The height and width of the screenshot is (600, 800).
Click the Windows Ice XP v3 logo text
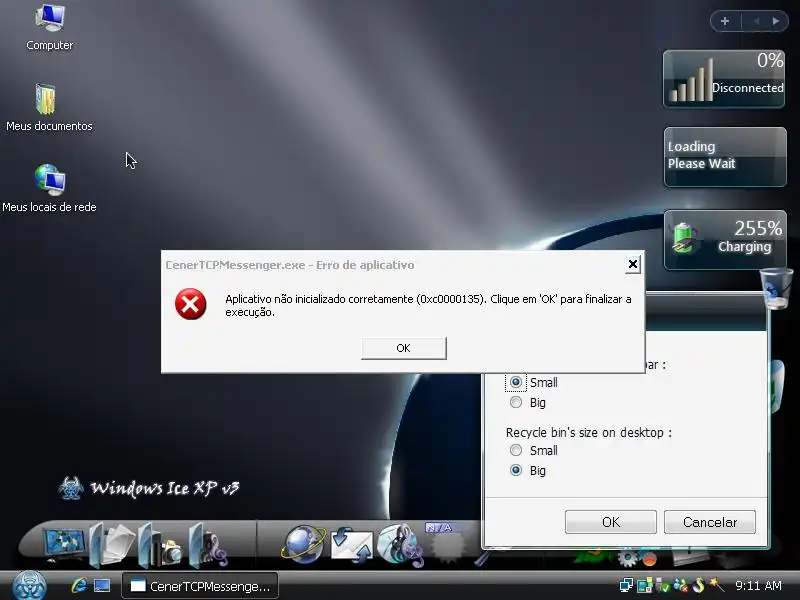165,488
